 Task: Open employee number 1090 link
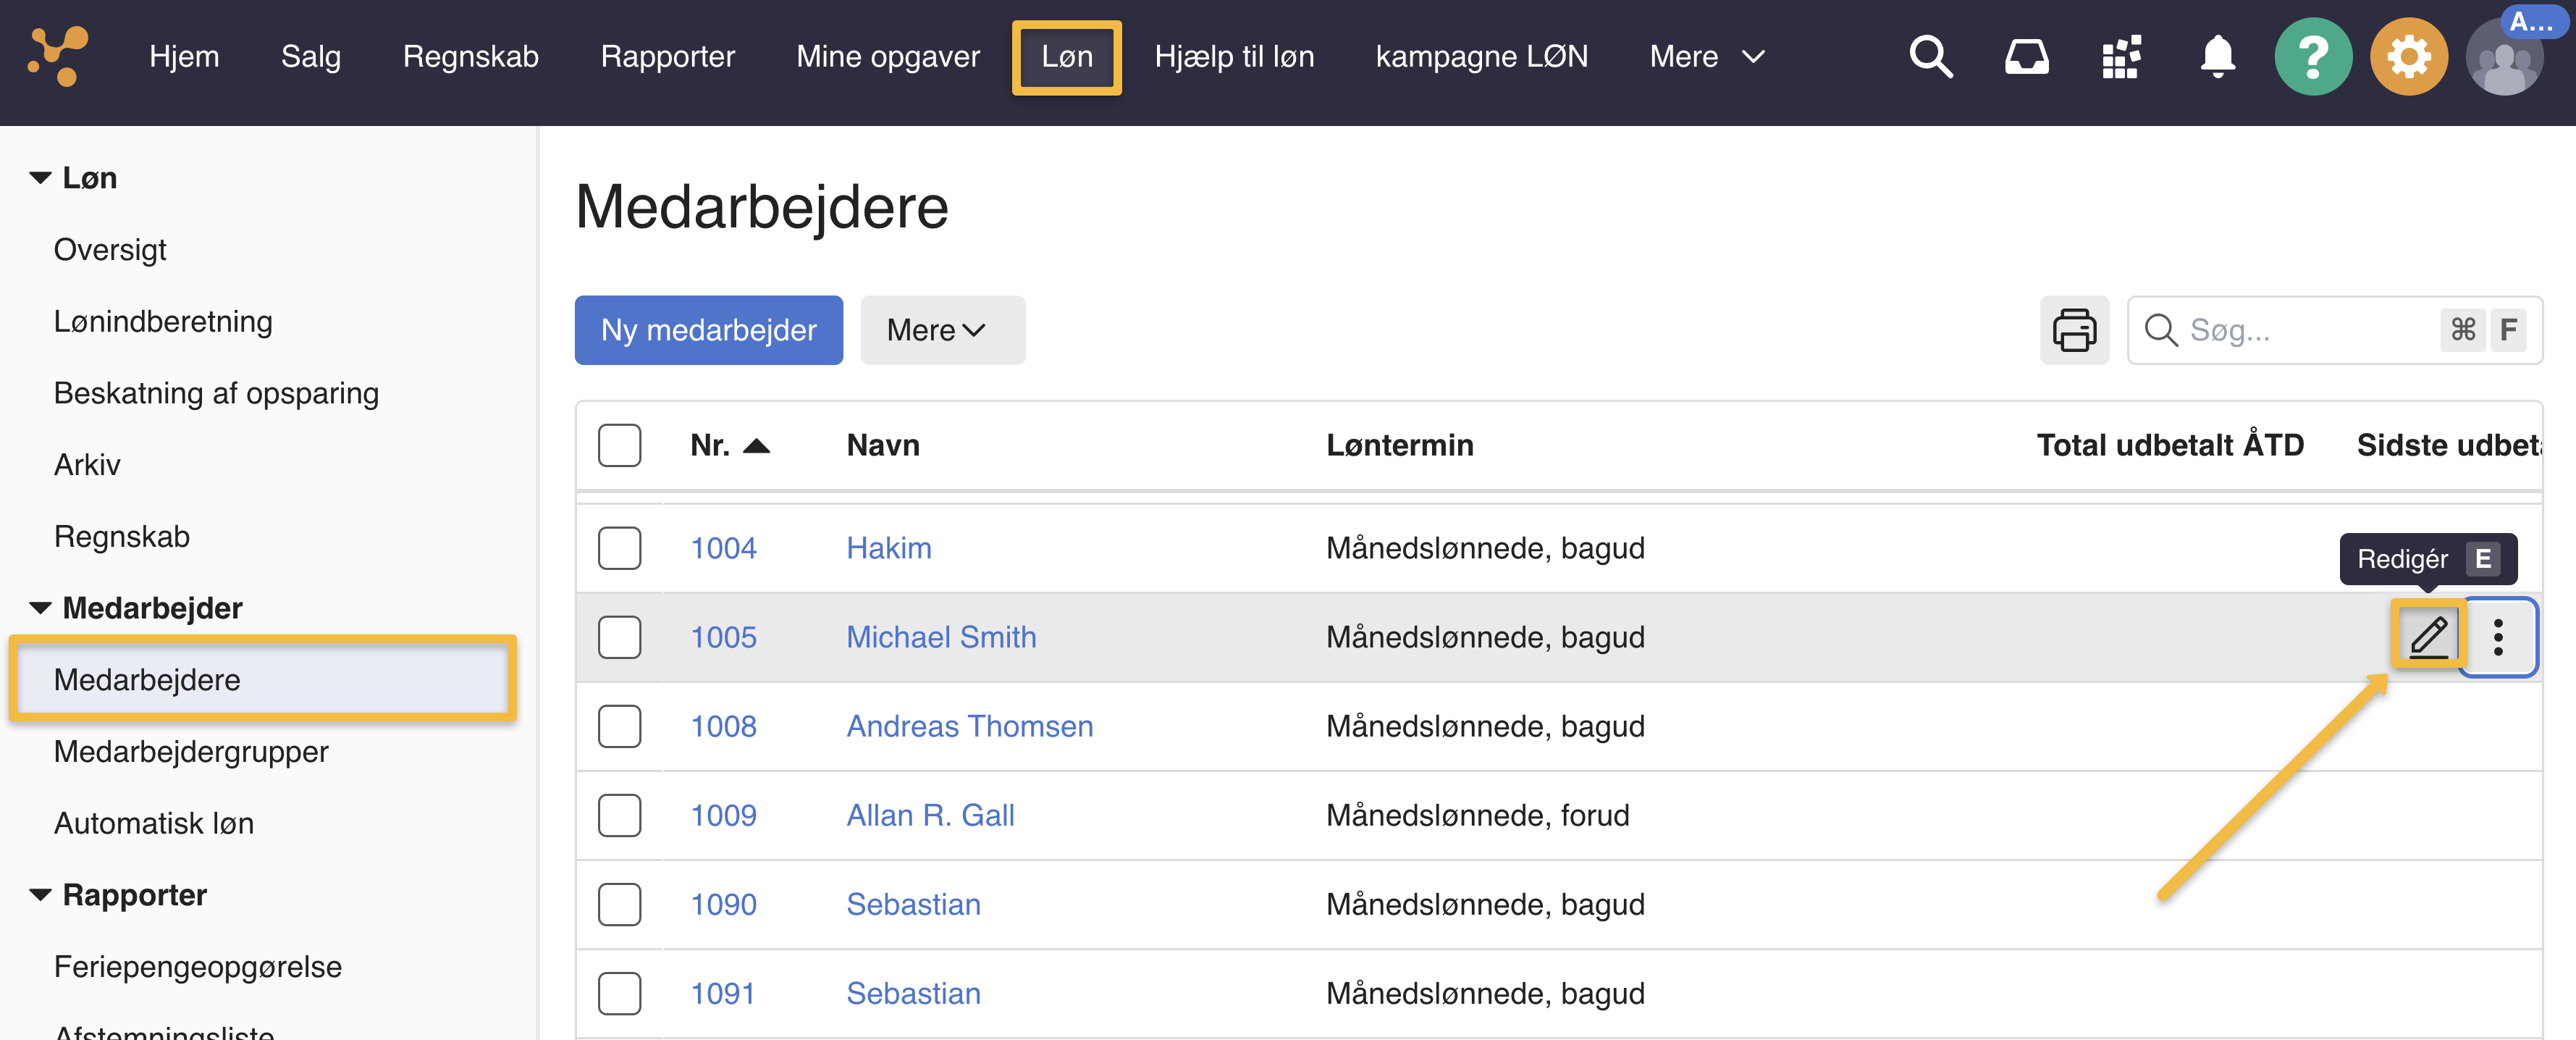point(723,904)
